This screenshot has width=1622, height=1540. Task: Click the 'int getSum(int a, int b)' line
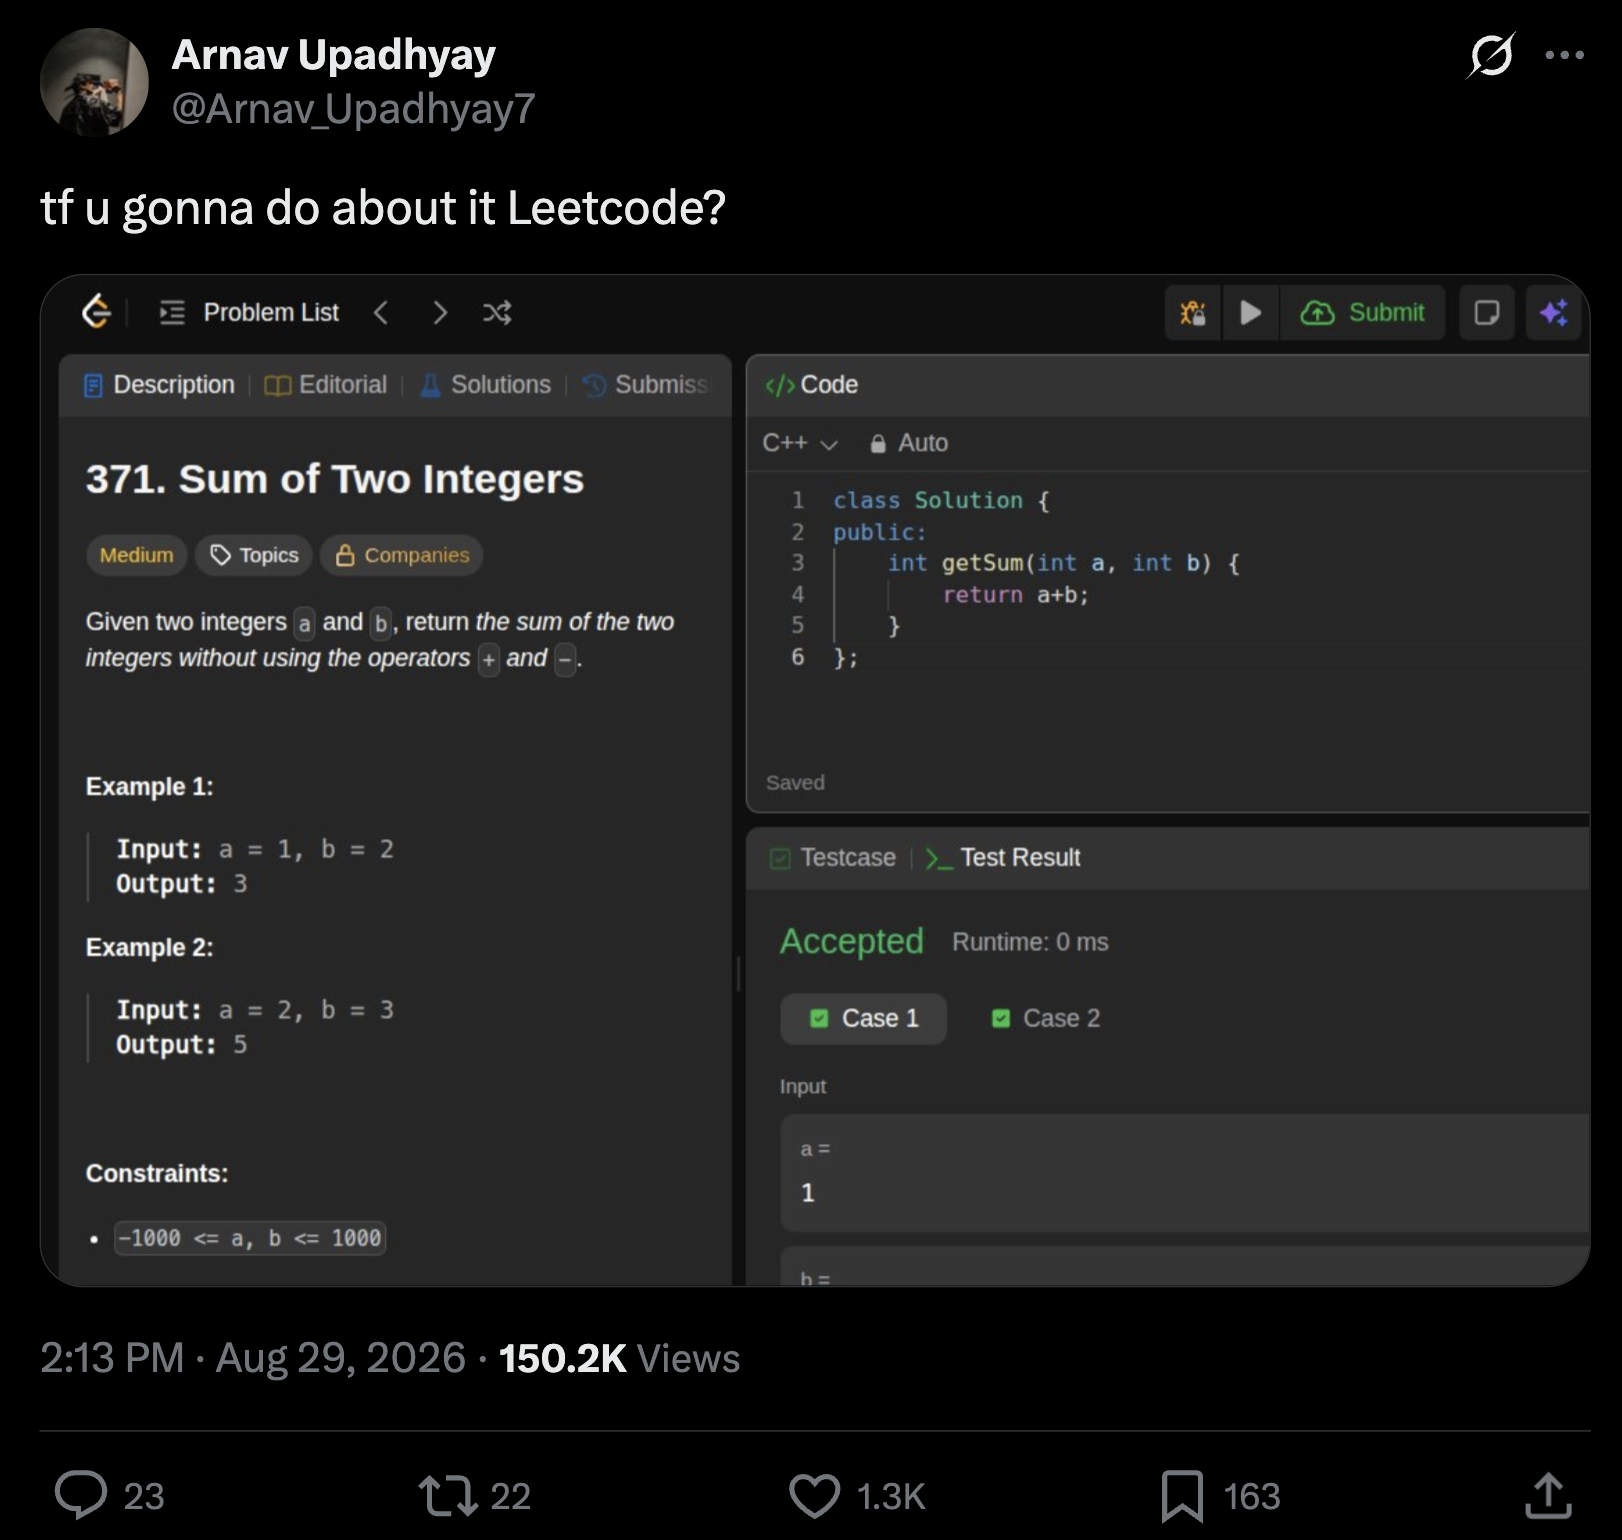tap(1064, 563)
